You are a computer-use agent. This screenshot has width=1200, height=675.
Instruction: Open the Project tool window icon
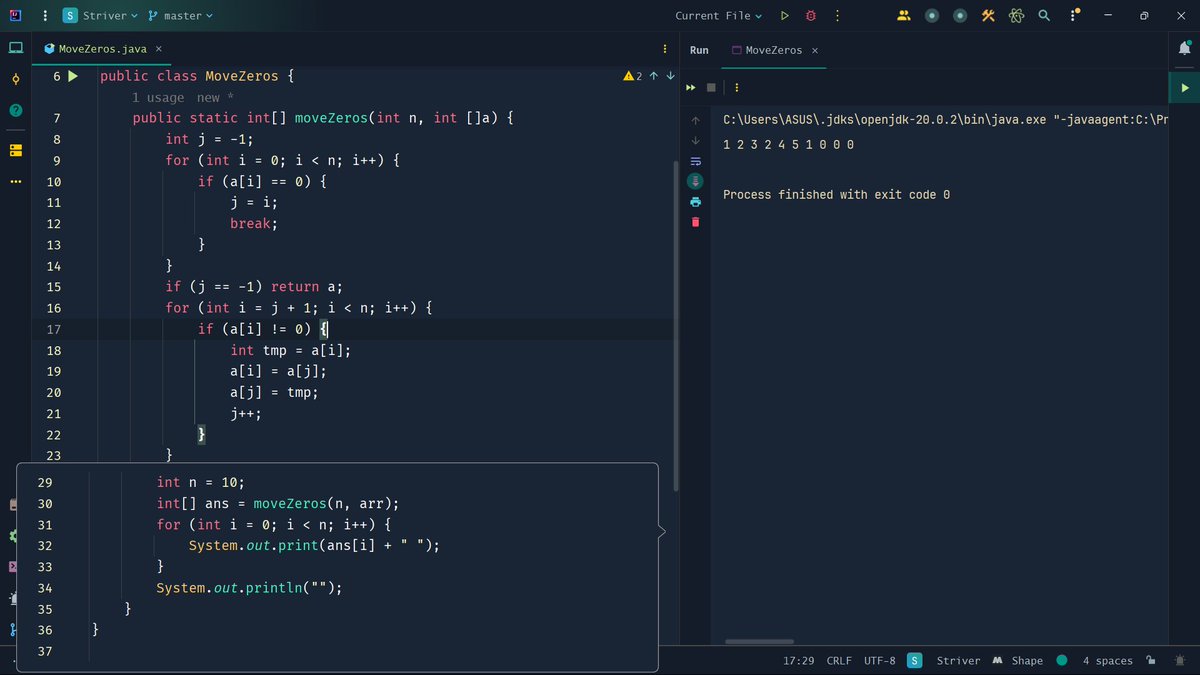pos(15,48)
